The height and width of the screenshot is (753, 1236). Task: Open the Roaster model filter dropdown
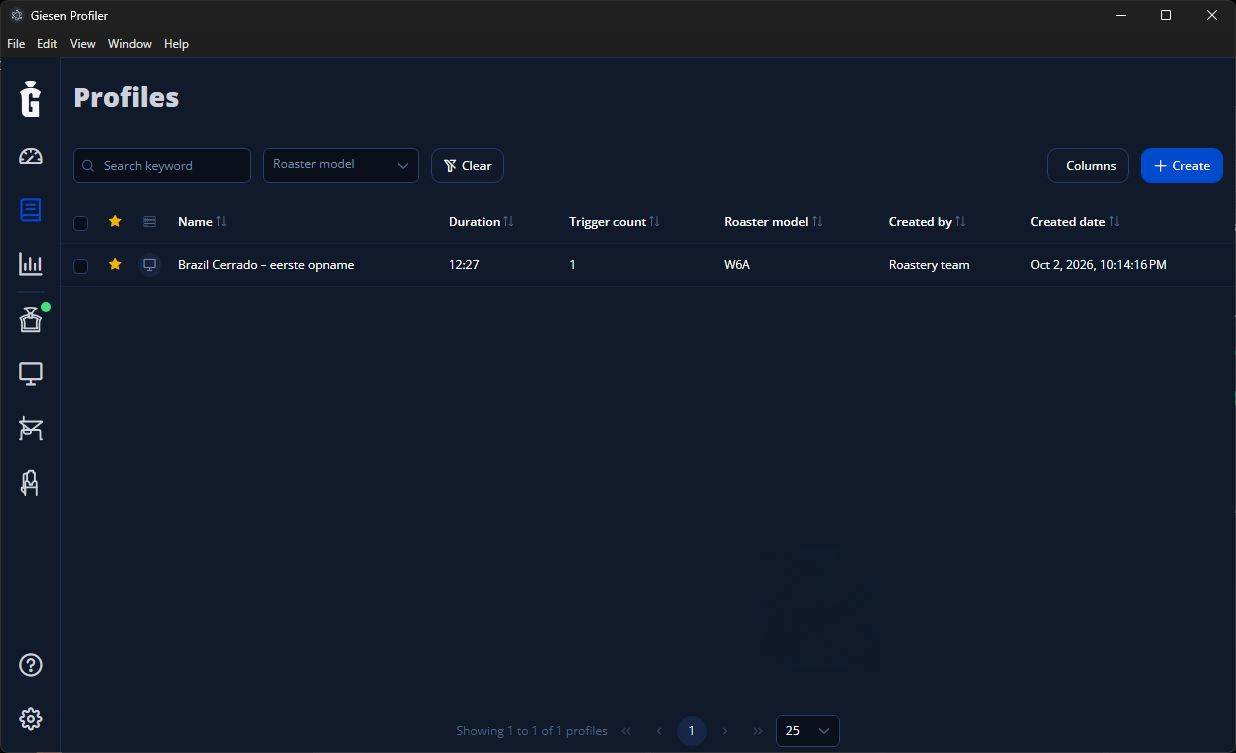341,165
